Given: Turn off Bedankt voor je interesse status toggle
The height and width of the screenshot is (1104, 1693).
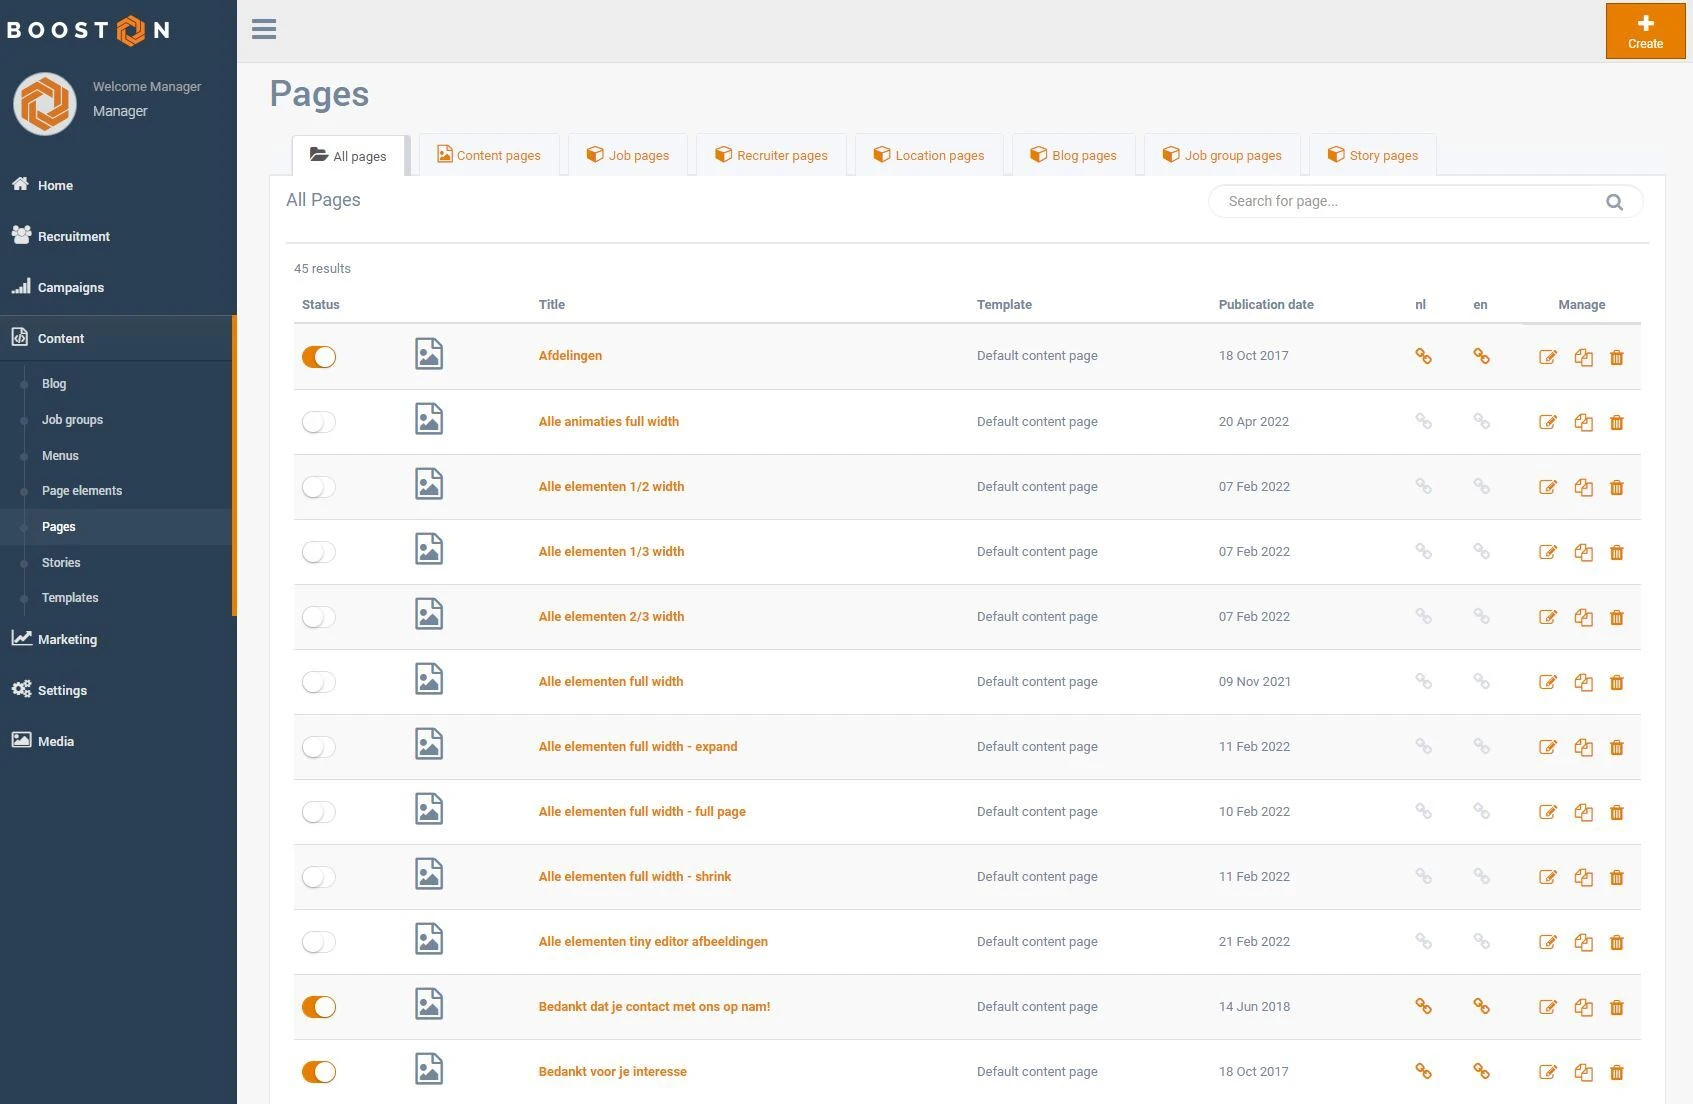Looking at the screenshot, I should click(x=319, y=1072).
